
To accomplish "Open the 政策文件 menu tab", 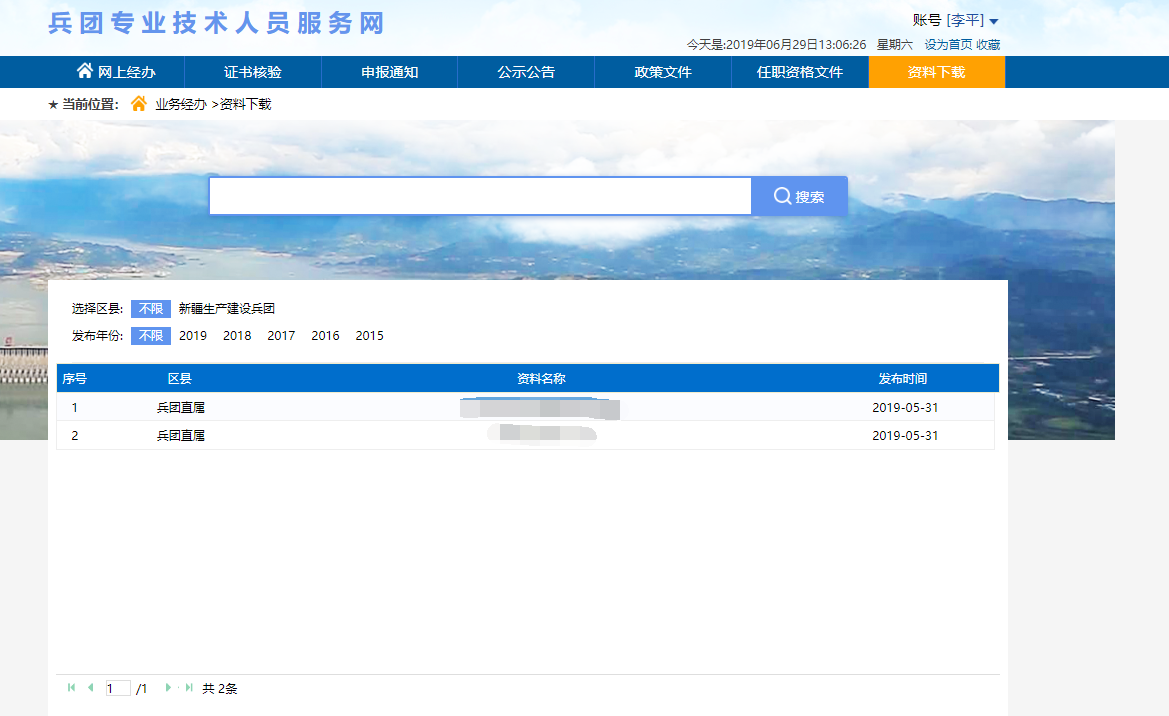I will coord(663,72).
